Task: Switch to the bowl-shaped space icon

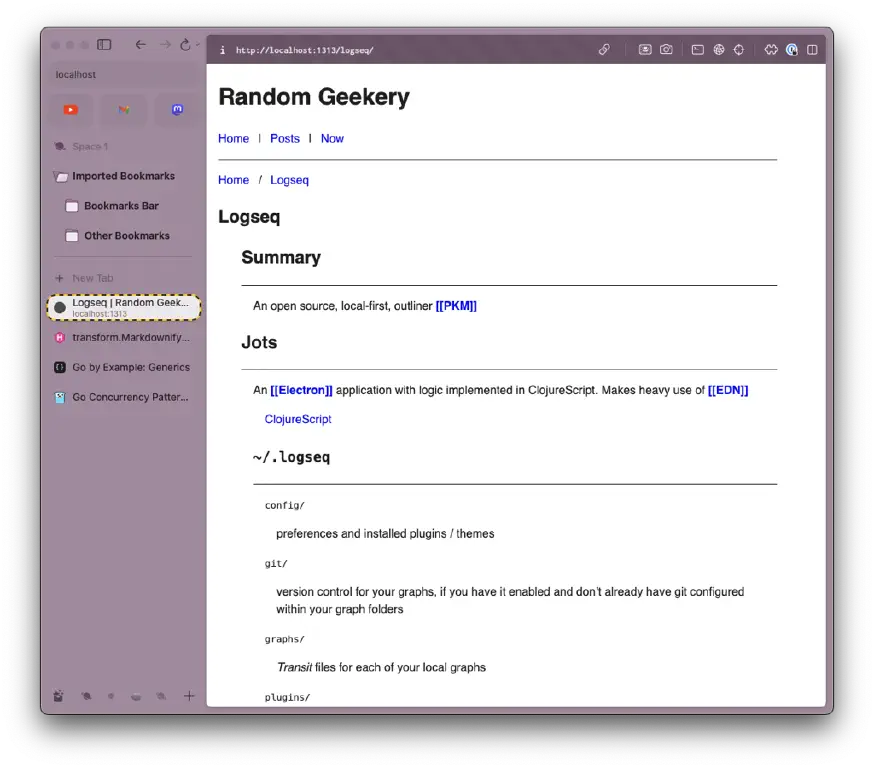Action: coord(136,696)
